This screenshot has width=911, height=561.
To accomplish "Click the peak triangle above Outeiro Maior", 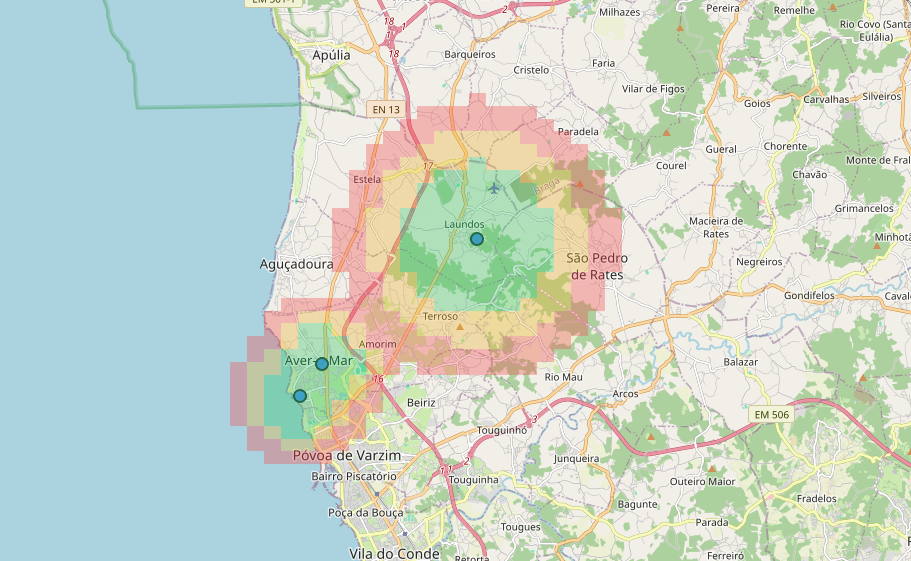I will pyautogui.click(x=711, y=468).
